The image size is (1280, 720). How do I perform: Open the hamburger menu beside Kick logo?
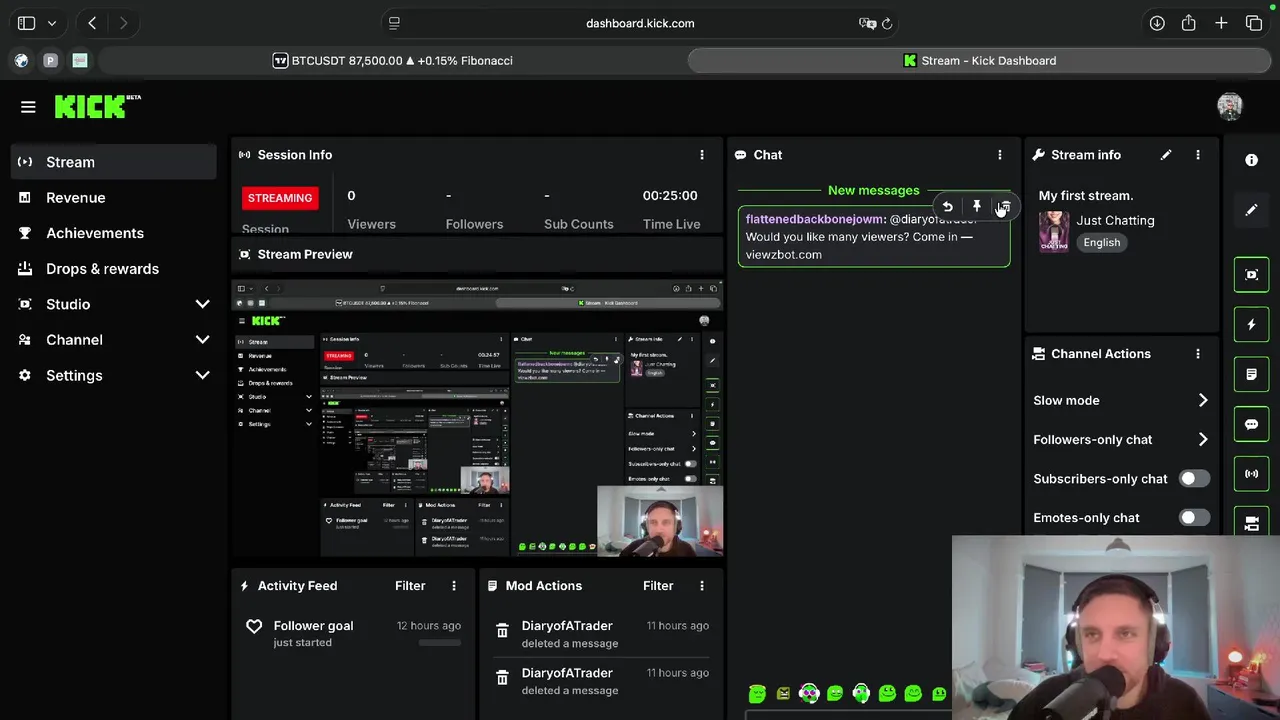(28, 107)
